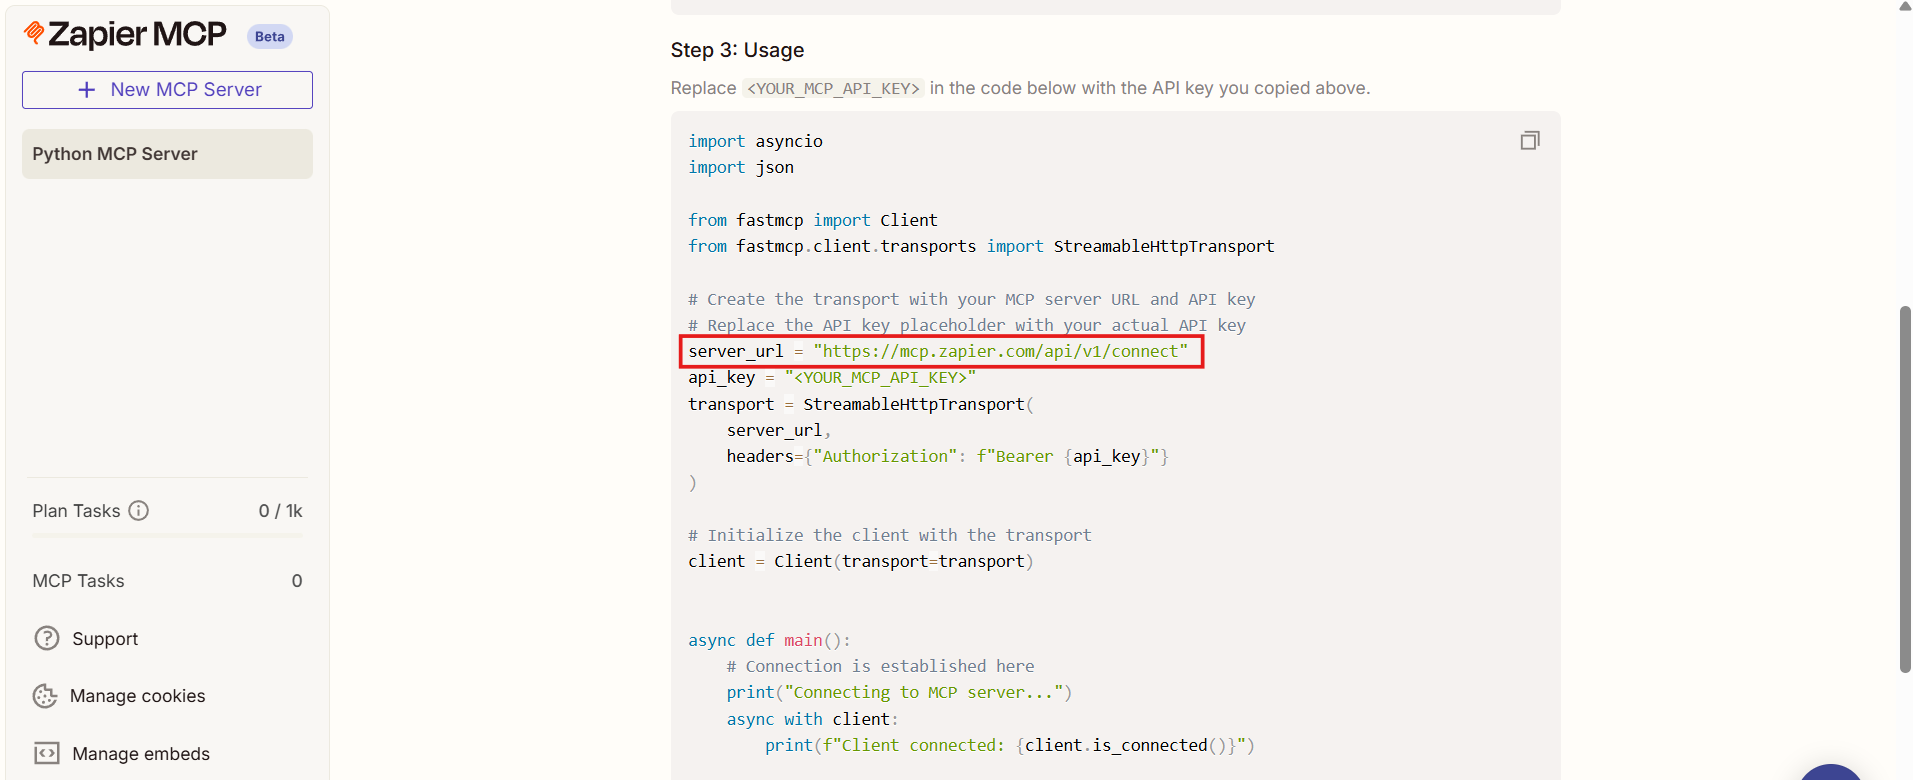Screen dimensions: 1913x780
Task: Open the chat widget bubble in the corner
Action: pyautogui.click(x=1830, y=772)
